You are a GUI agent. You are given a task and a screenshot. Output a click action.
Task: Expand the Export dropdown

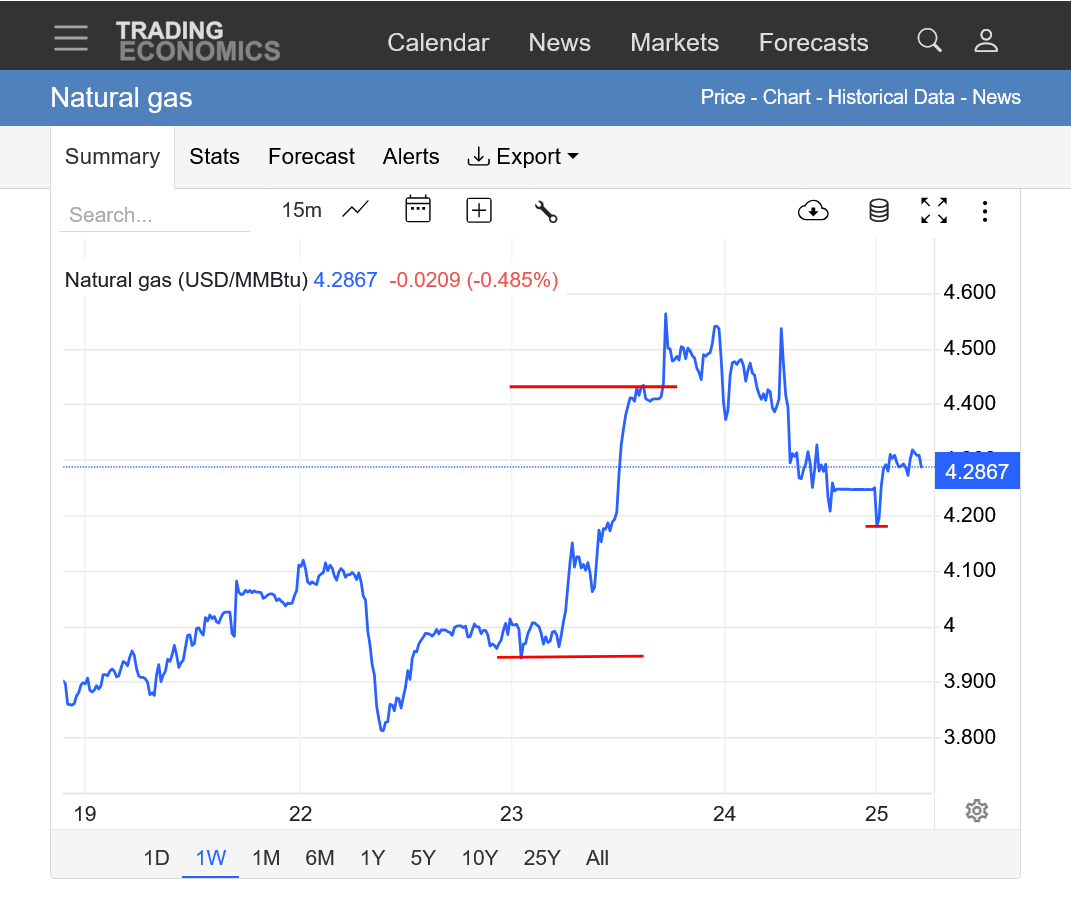(x=523, y=157)
